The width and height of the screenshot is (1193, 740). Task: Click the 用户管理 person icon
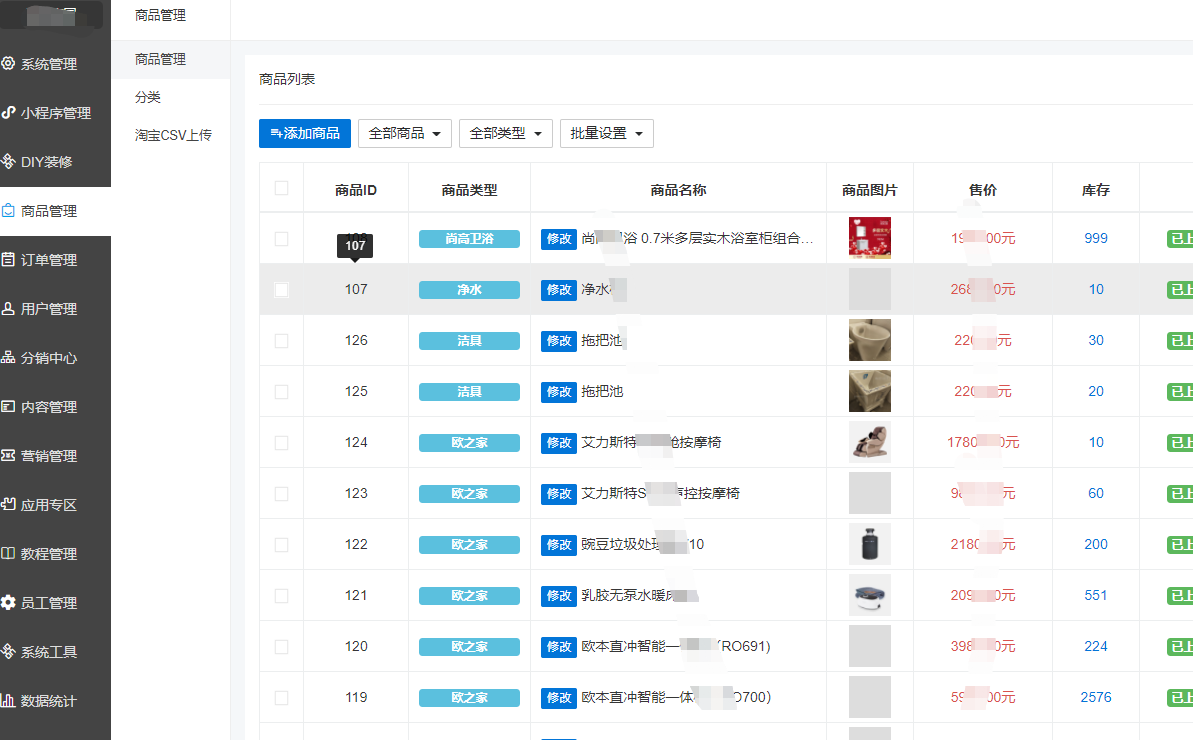[9, 309]
